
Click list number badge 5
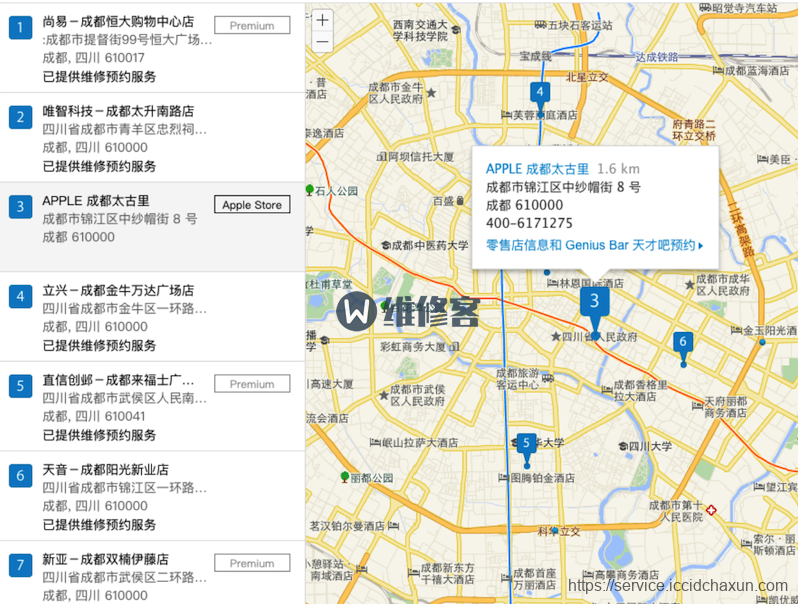coord(20,386)
